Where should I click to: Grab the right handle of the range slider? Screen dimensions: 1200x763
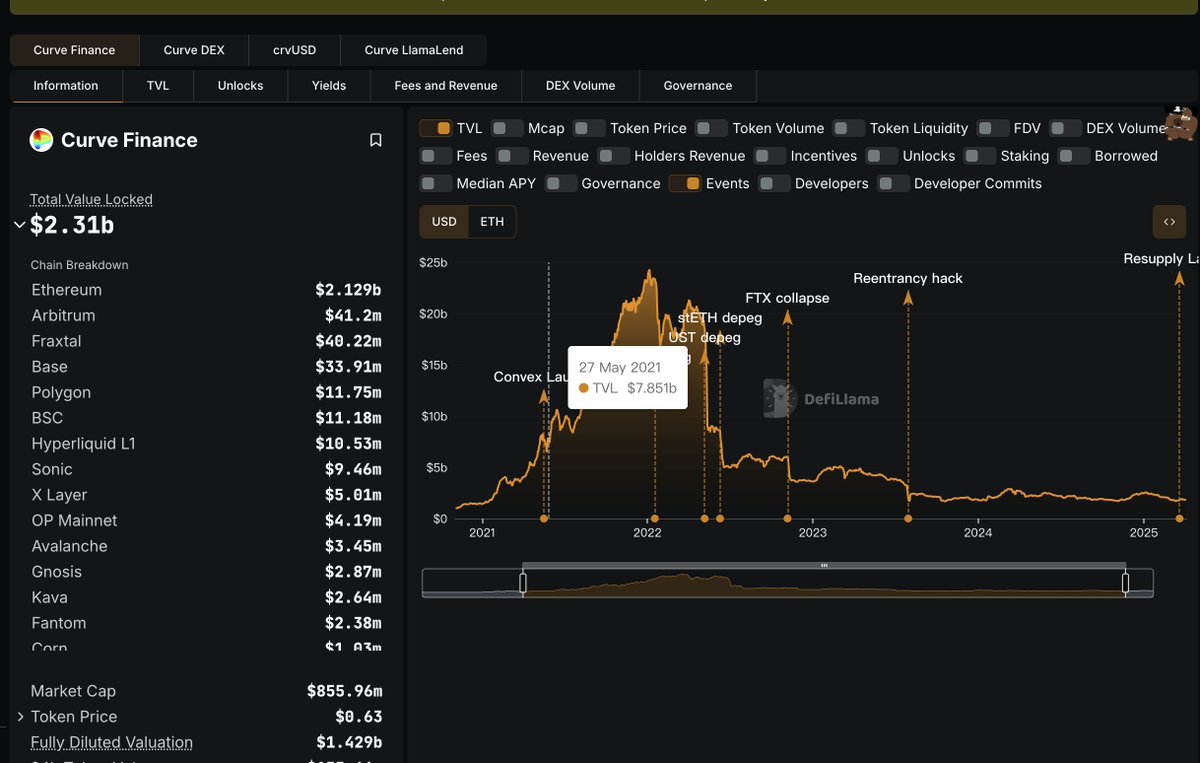tap(1125, 582)
